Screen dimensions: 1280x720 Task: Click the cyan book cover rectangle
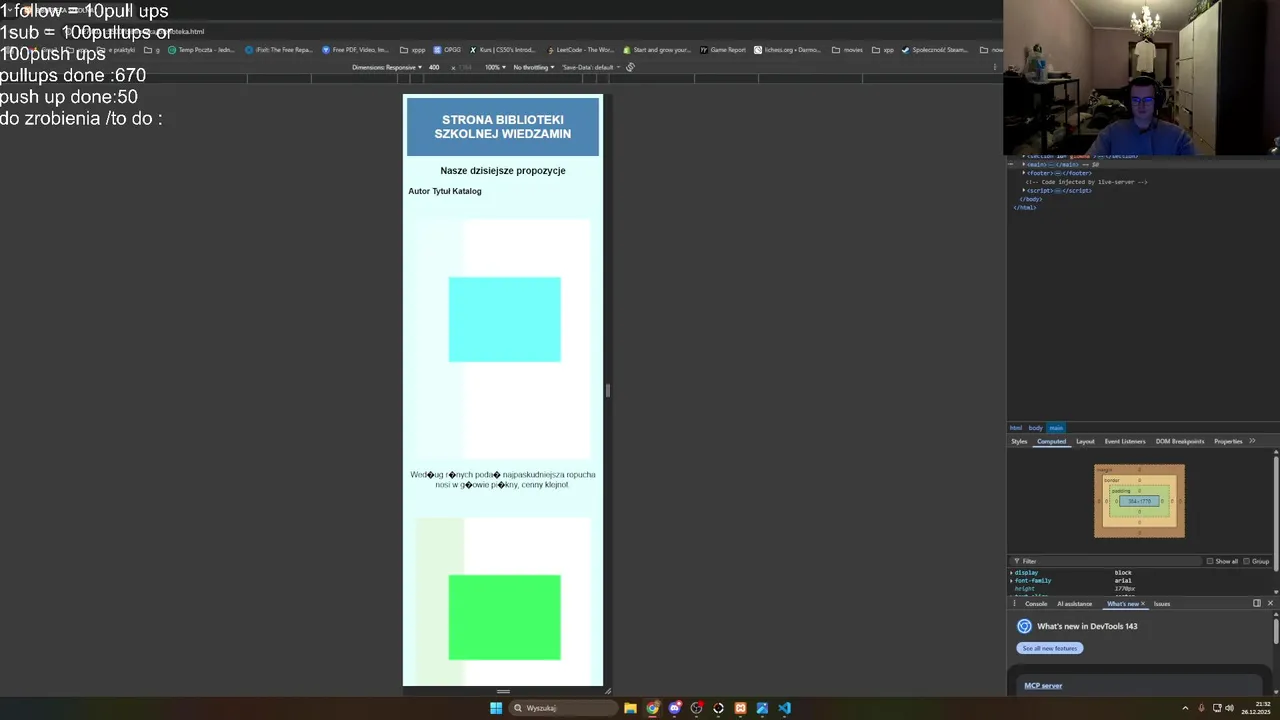(x=505, y=319)
